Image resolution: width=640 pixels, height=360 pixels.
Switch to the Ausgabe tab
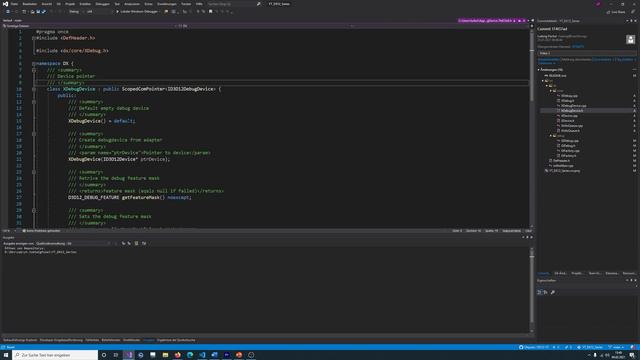click(x=149, y=340)
